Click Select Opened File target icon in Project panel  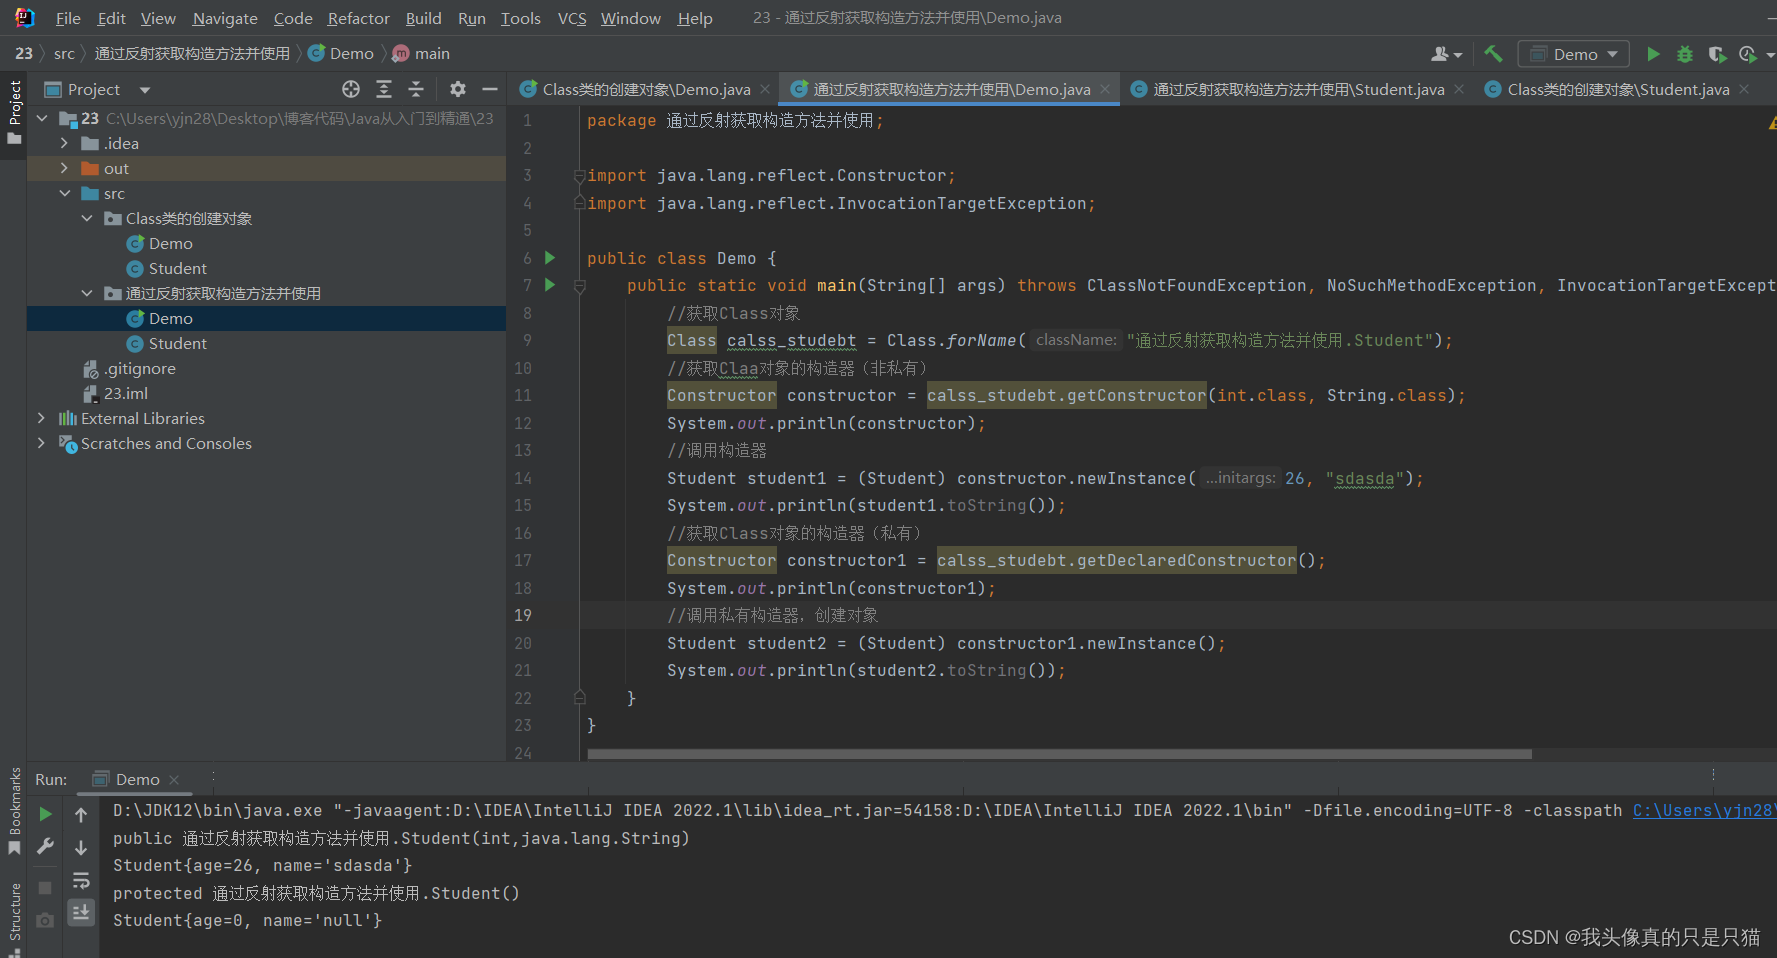pyautogui.click(x=351, y=89)
